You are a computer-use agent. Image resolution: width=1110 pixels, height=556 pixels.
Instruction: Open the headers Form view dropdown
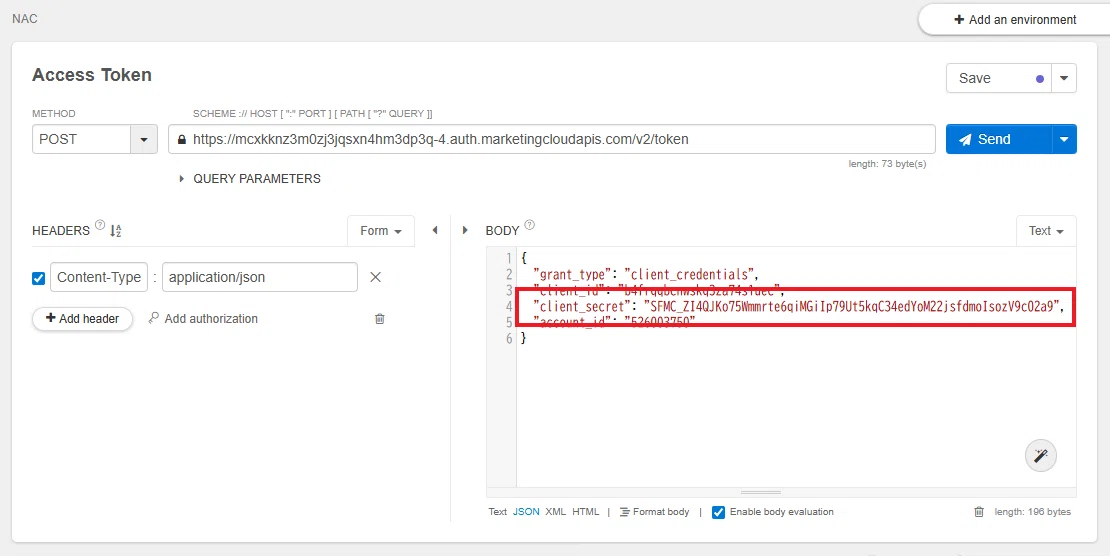381,231
